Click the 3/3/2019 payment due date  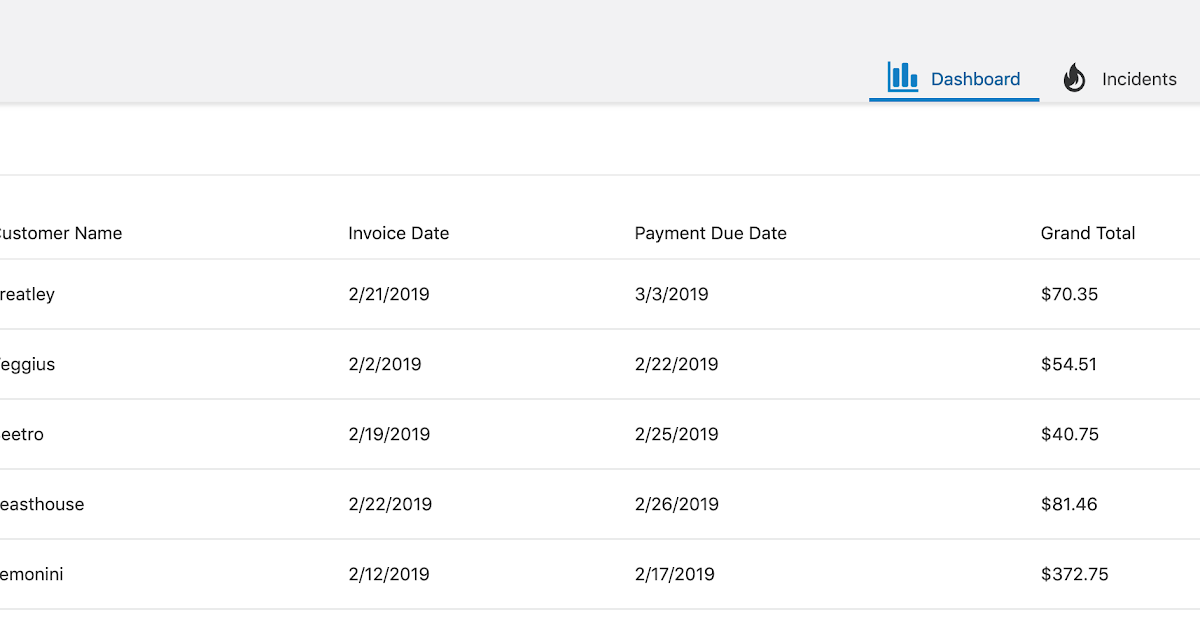671,294
